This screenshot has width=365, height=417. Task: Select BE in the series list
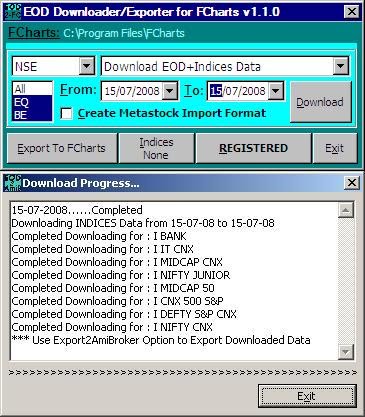click(32, 115)
